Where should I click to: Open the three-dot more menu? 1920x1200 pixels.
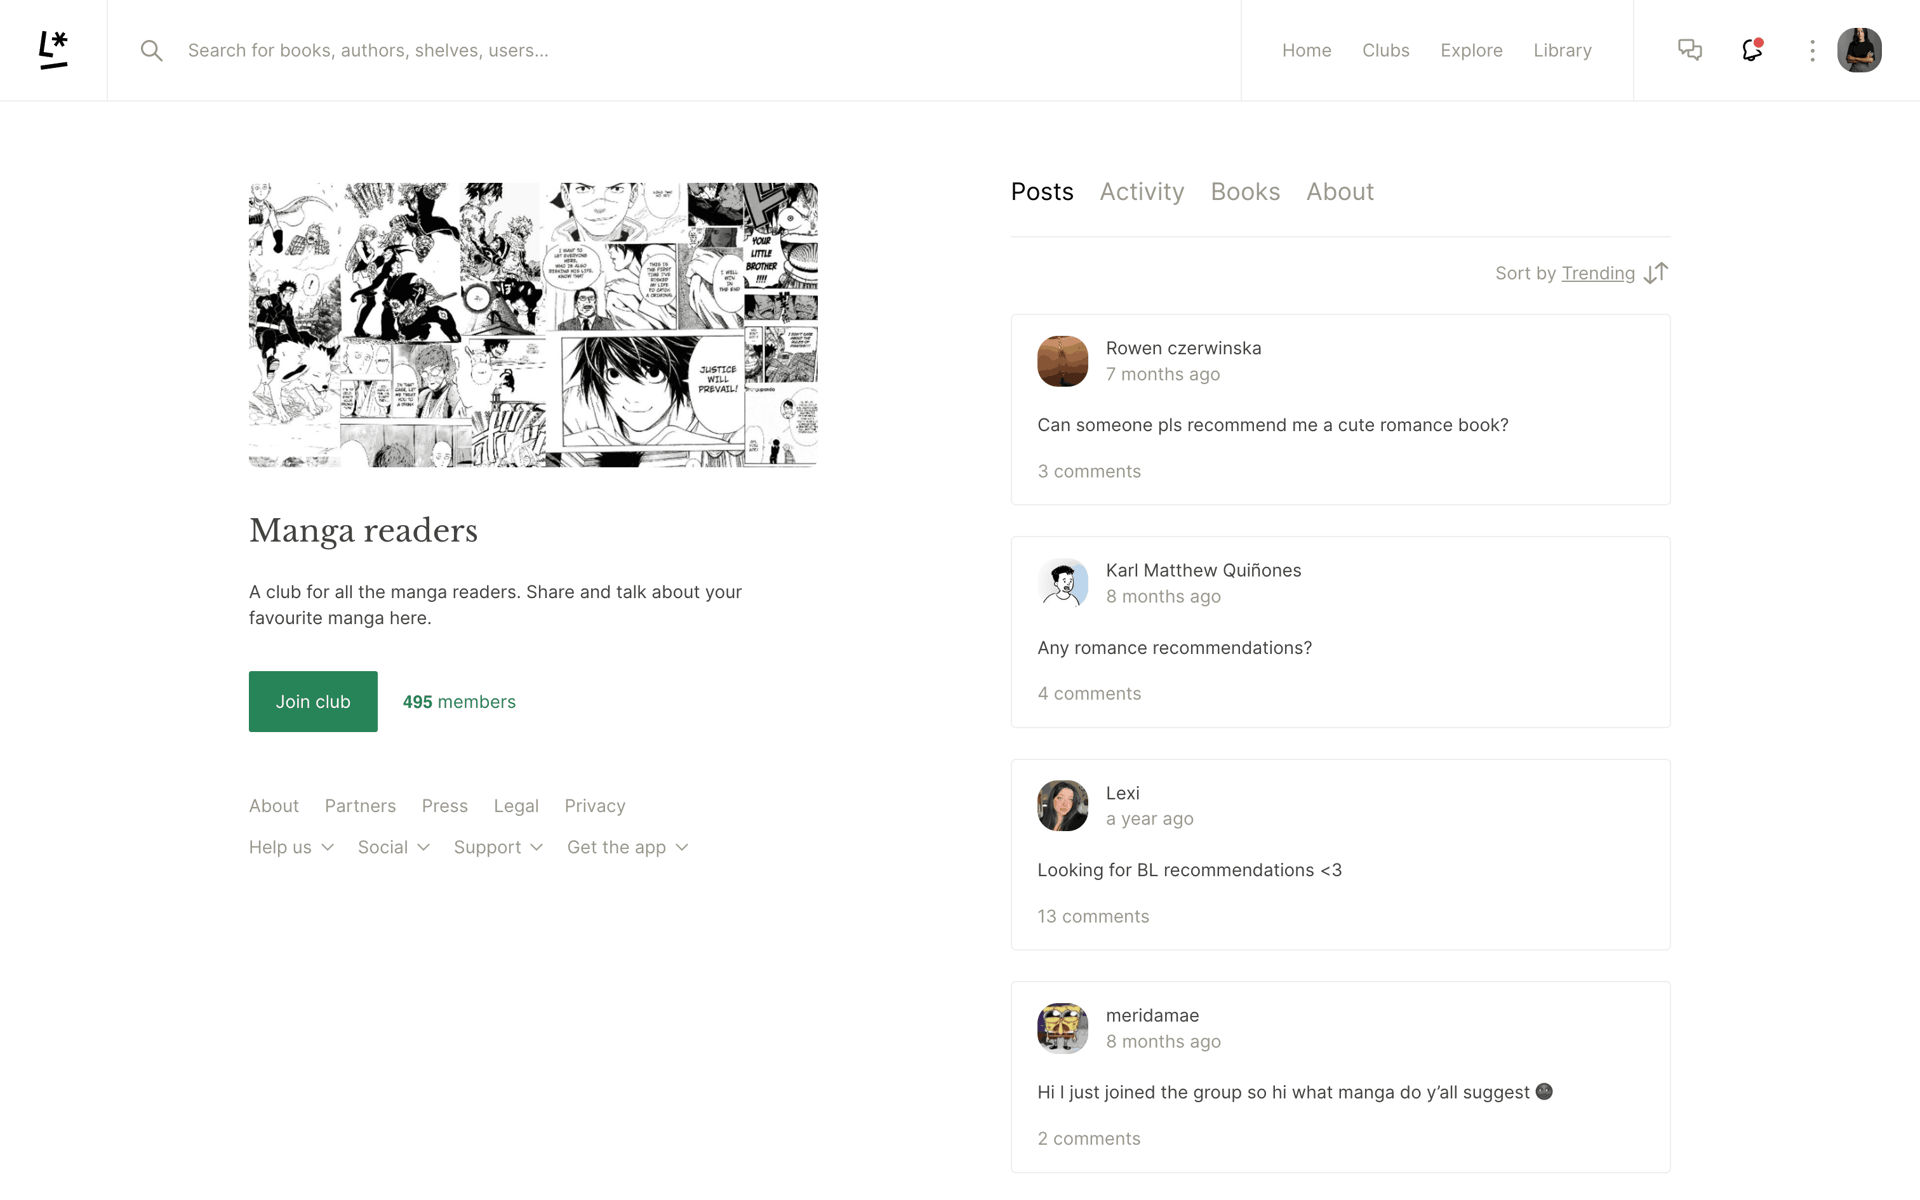1812,51
